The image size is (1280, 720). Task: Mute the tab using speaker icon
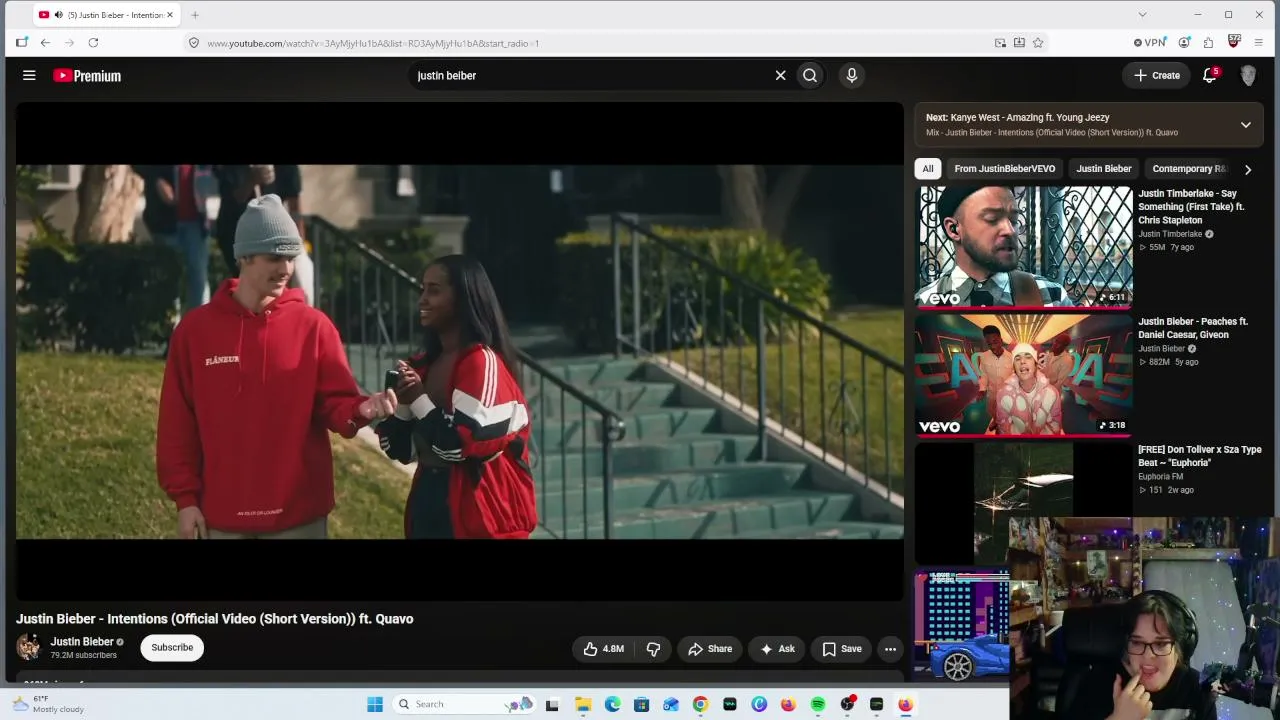(x=59, y=15)
